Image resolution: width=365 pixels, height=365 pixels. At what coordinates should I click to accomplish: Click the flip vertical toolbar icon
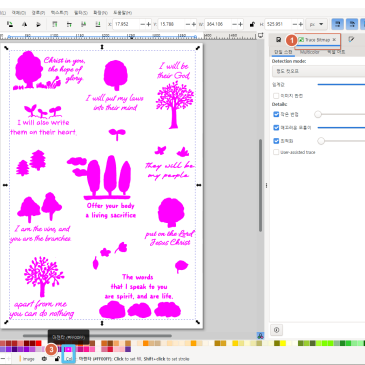tap(39, 24)
